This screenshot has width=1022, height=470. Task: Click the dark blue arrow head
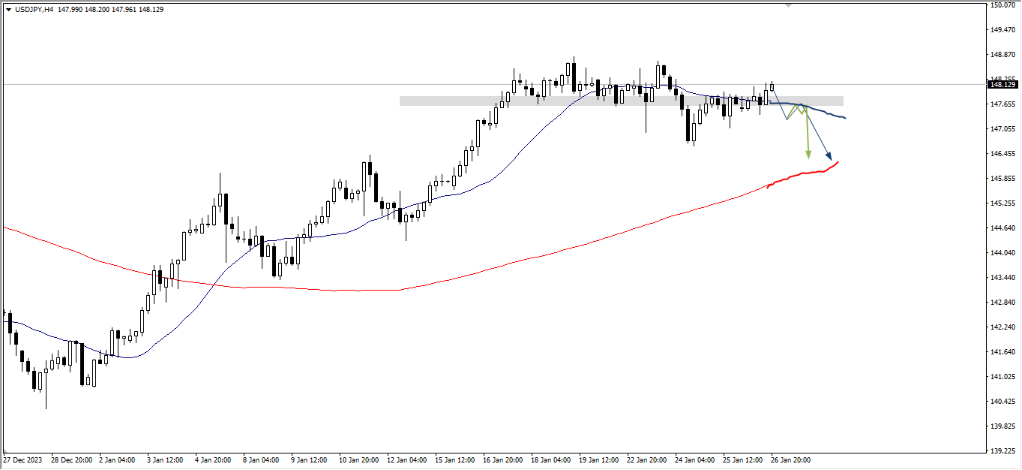coord(828,155)
